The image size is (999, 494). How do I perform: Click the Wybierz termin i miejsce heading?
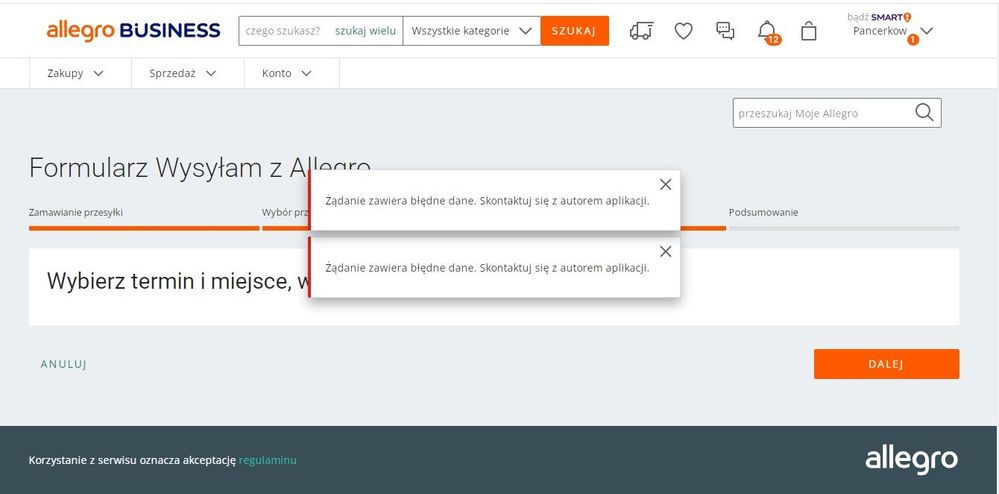pyautogui.click(x=178, y=281)
